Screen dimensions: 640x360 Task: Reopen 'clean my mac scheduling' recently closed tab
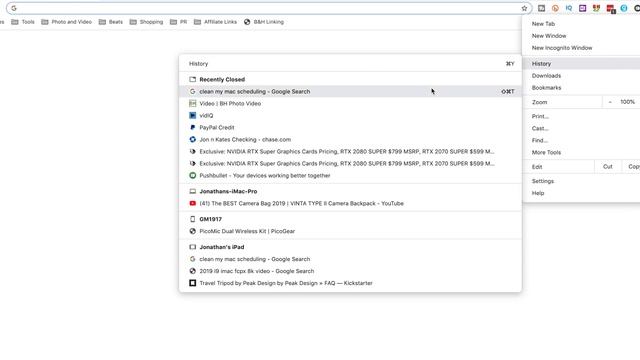coord(350,91)
